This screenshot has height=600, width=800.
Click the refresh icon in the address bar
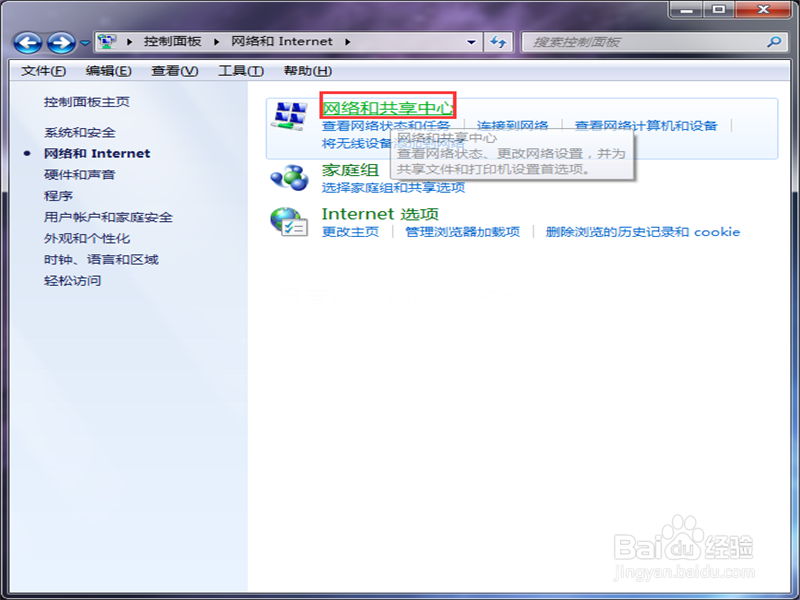(x=498, y=42)
